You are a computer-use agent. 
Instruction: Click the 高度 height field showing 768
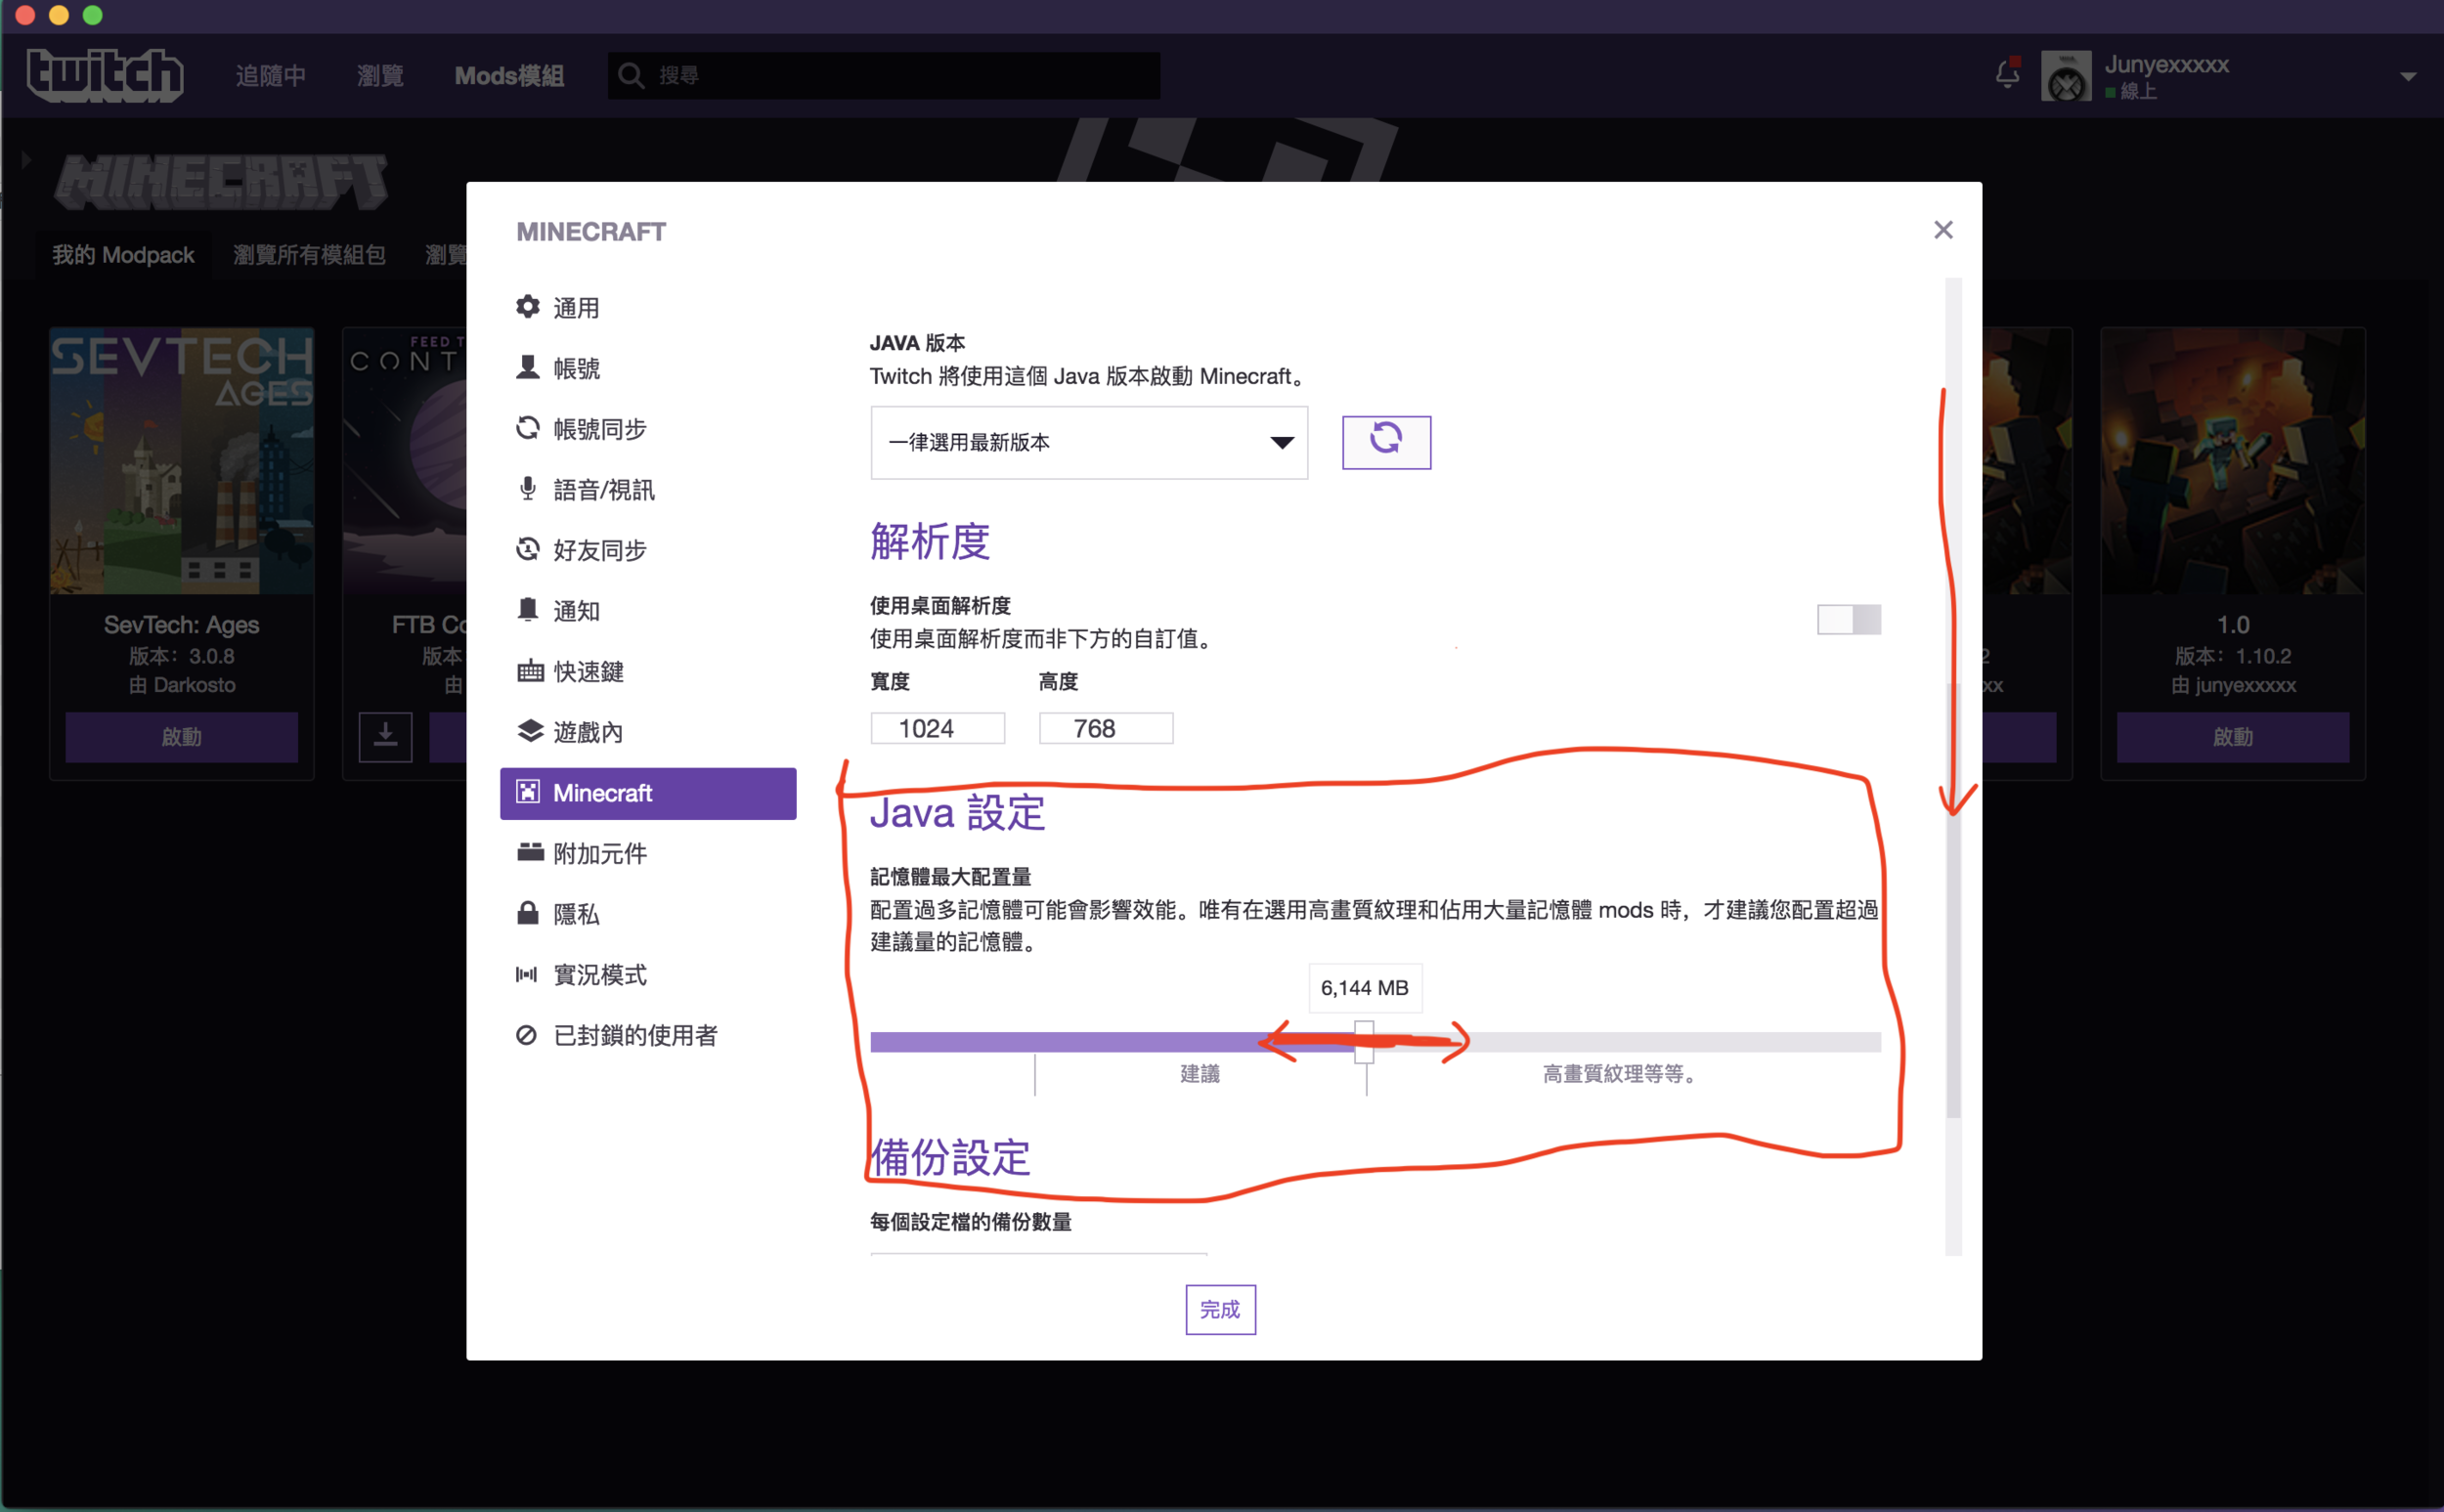pos(1106,728)
